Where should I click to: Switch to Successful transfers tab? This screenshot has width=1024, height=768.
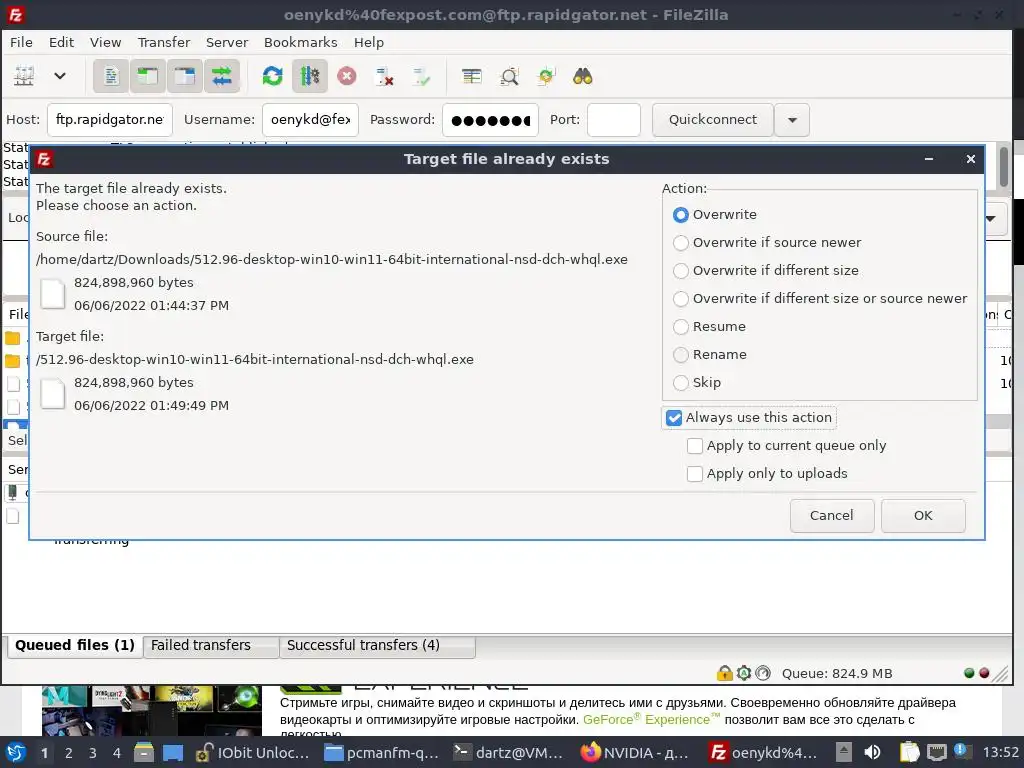[377, 646]
